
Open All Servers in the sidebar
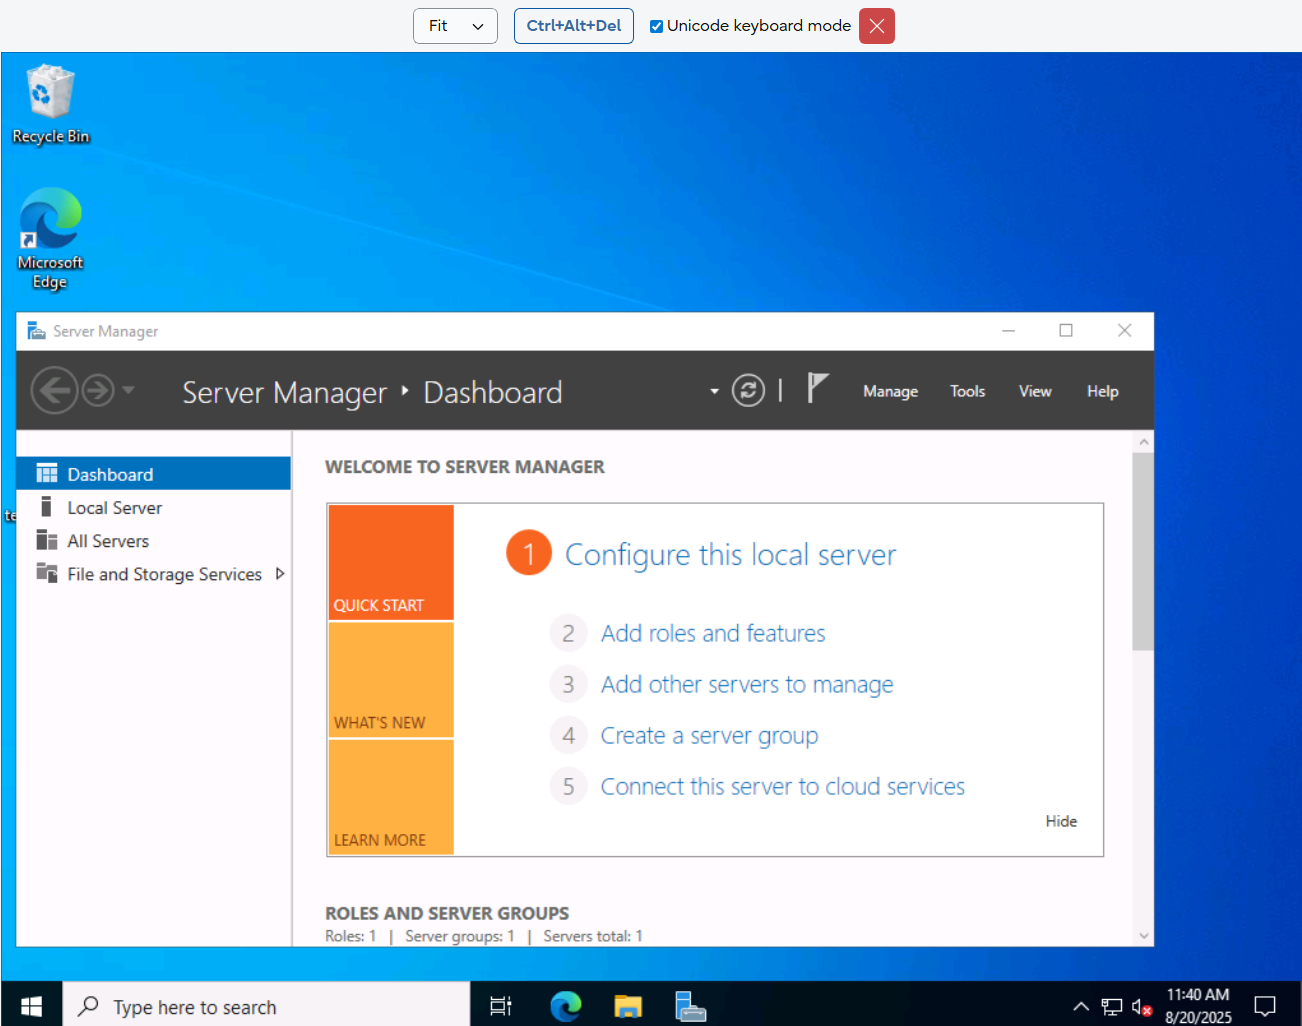105,540
